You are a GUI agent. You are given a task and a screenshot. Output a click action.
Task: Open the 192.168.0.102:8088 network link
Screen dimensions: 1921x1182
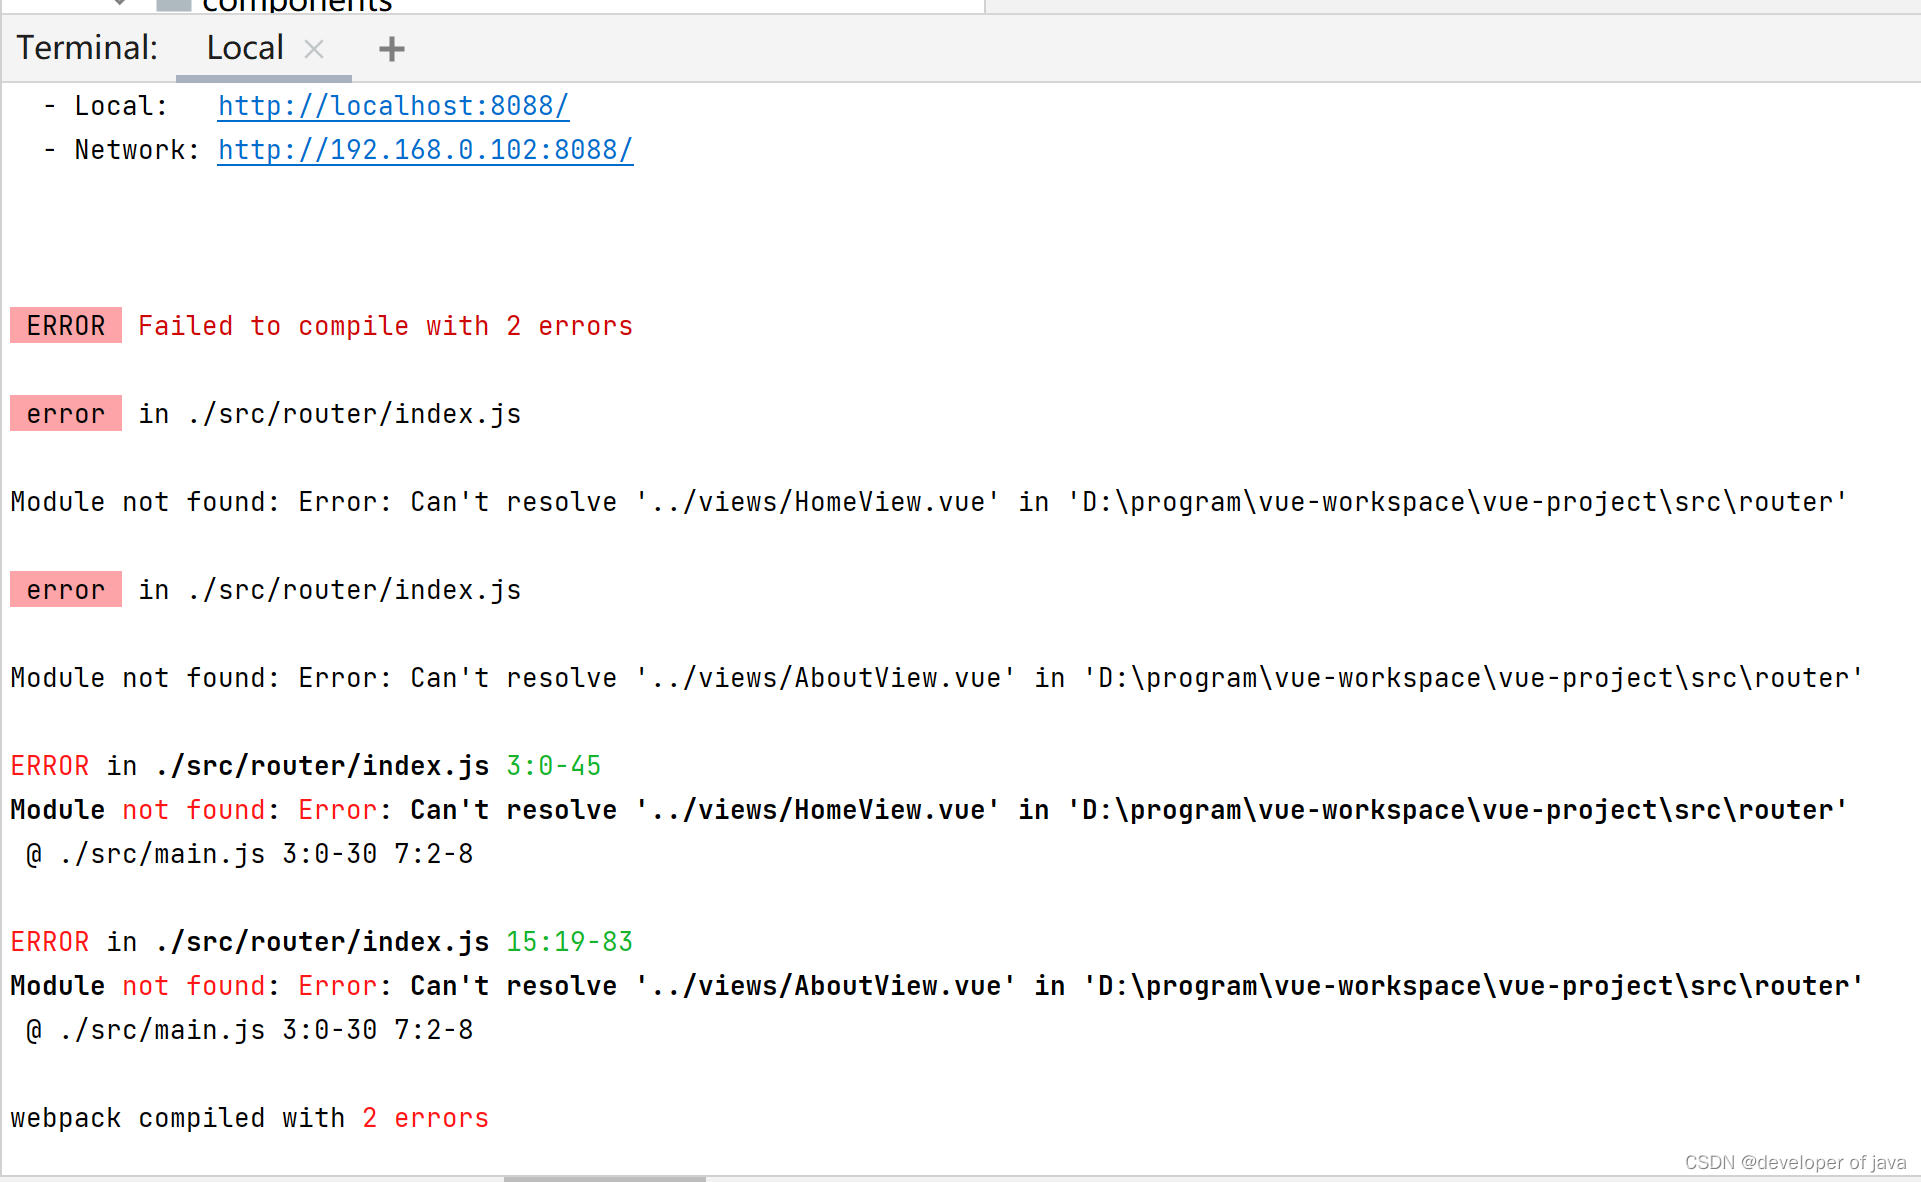point(425,150)
